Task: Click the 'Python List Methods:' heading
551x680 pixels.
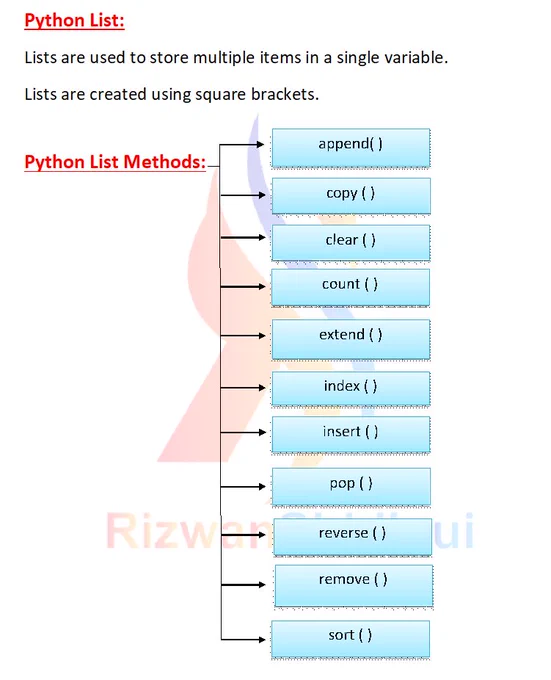Action: coord(115,162)
